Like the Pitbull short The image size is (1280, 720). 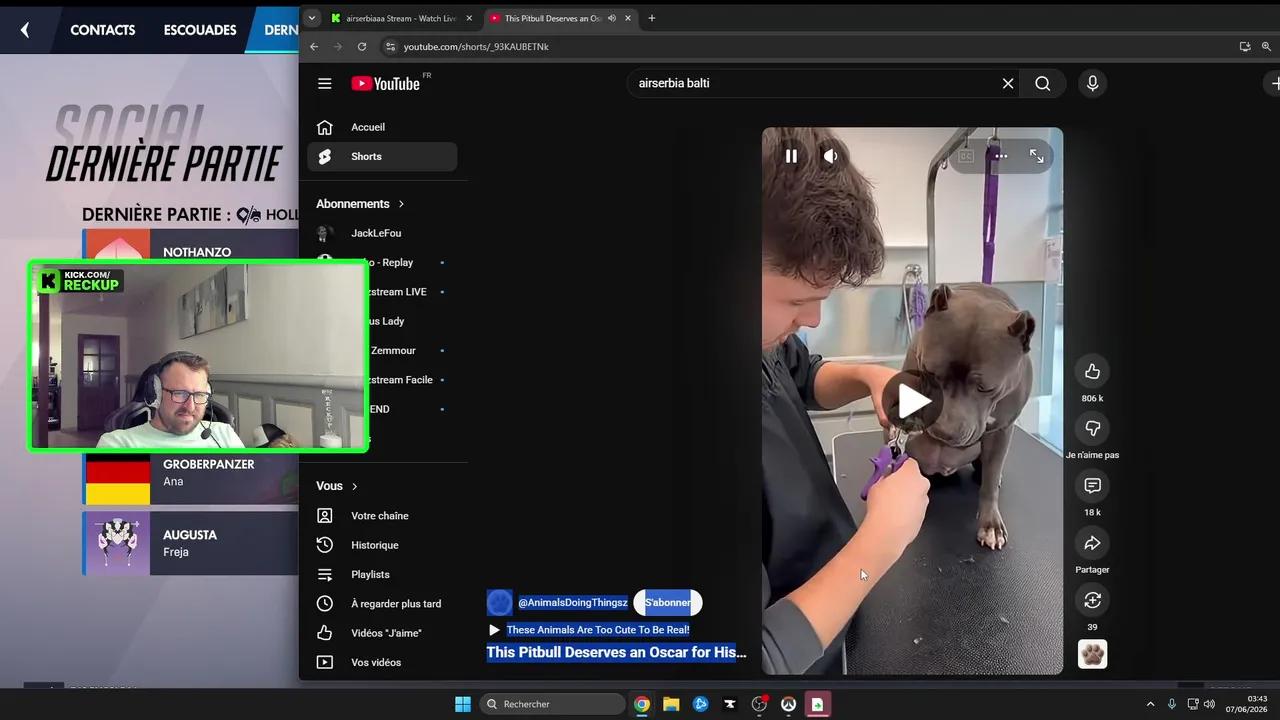coord(1092,372)
